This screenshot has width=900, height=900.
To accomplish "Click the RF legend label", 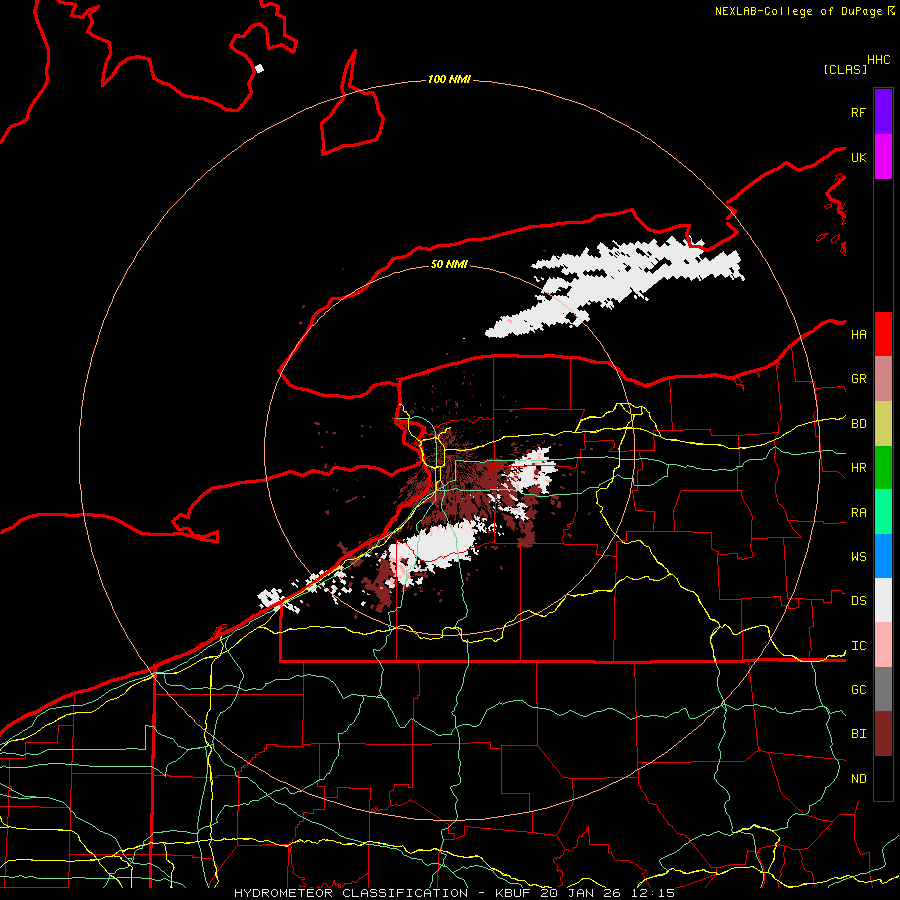I will point(859,112).
